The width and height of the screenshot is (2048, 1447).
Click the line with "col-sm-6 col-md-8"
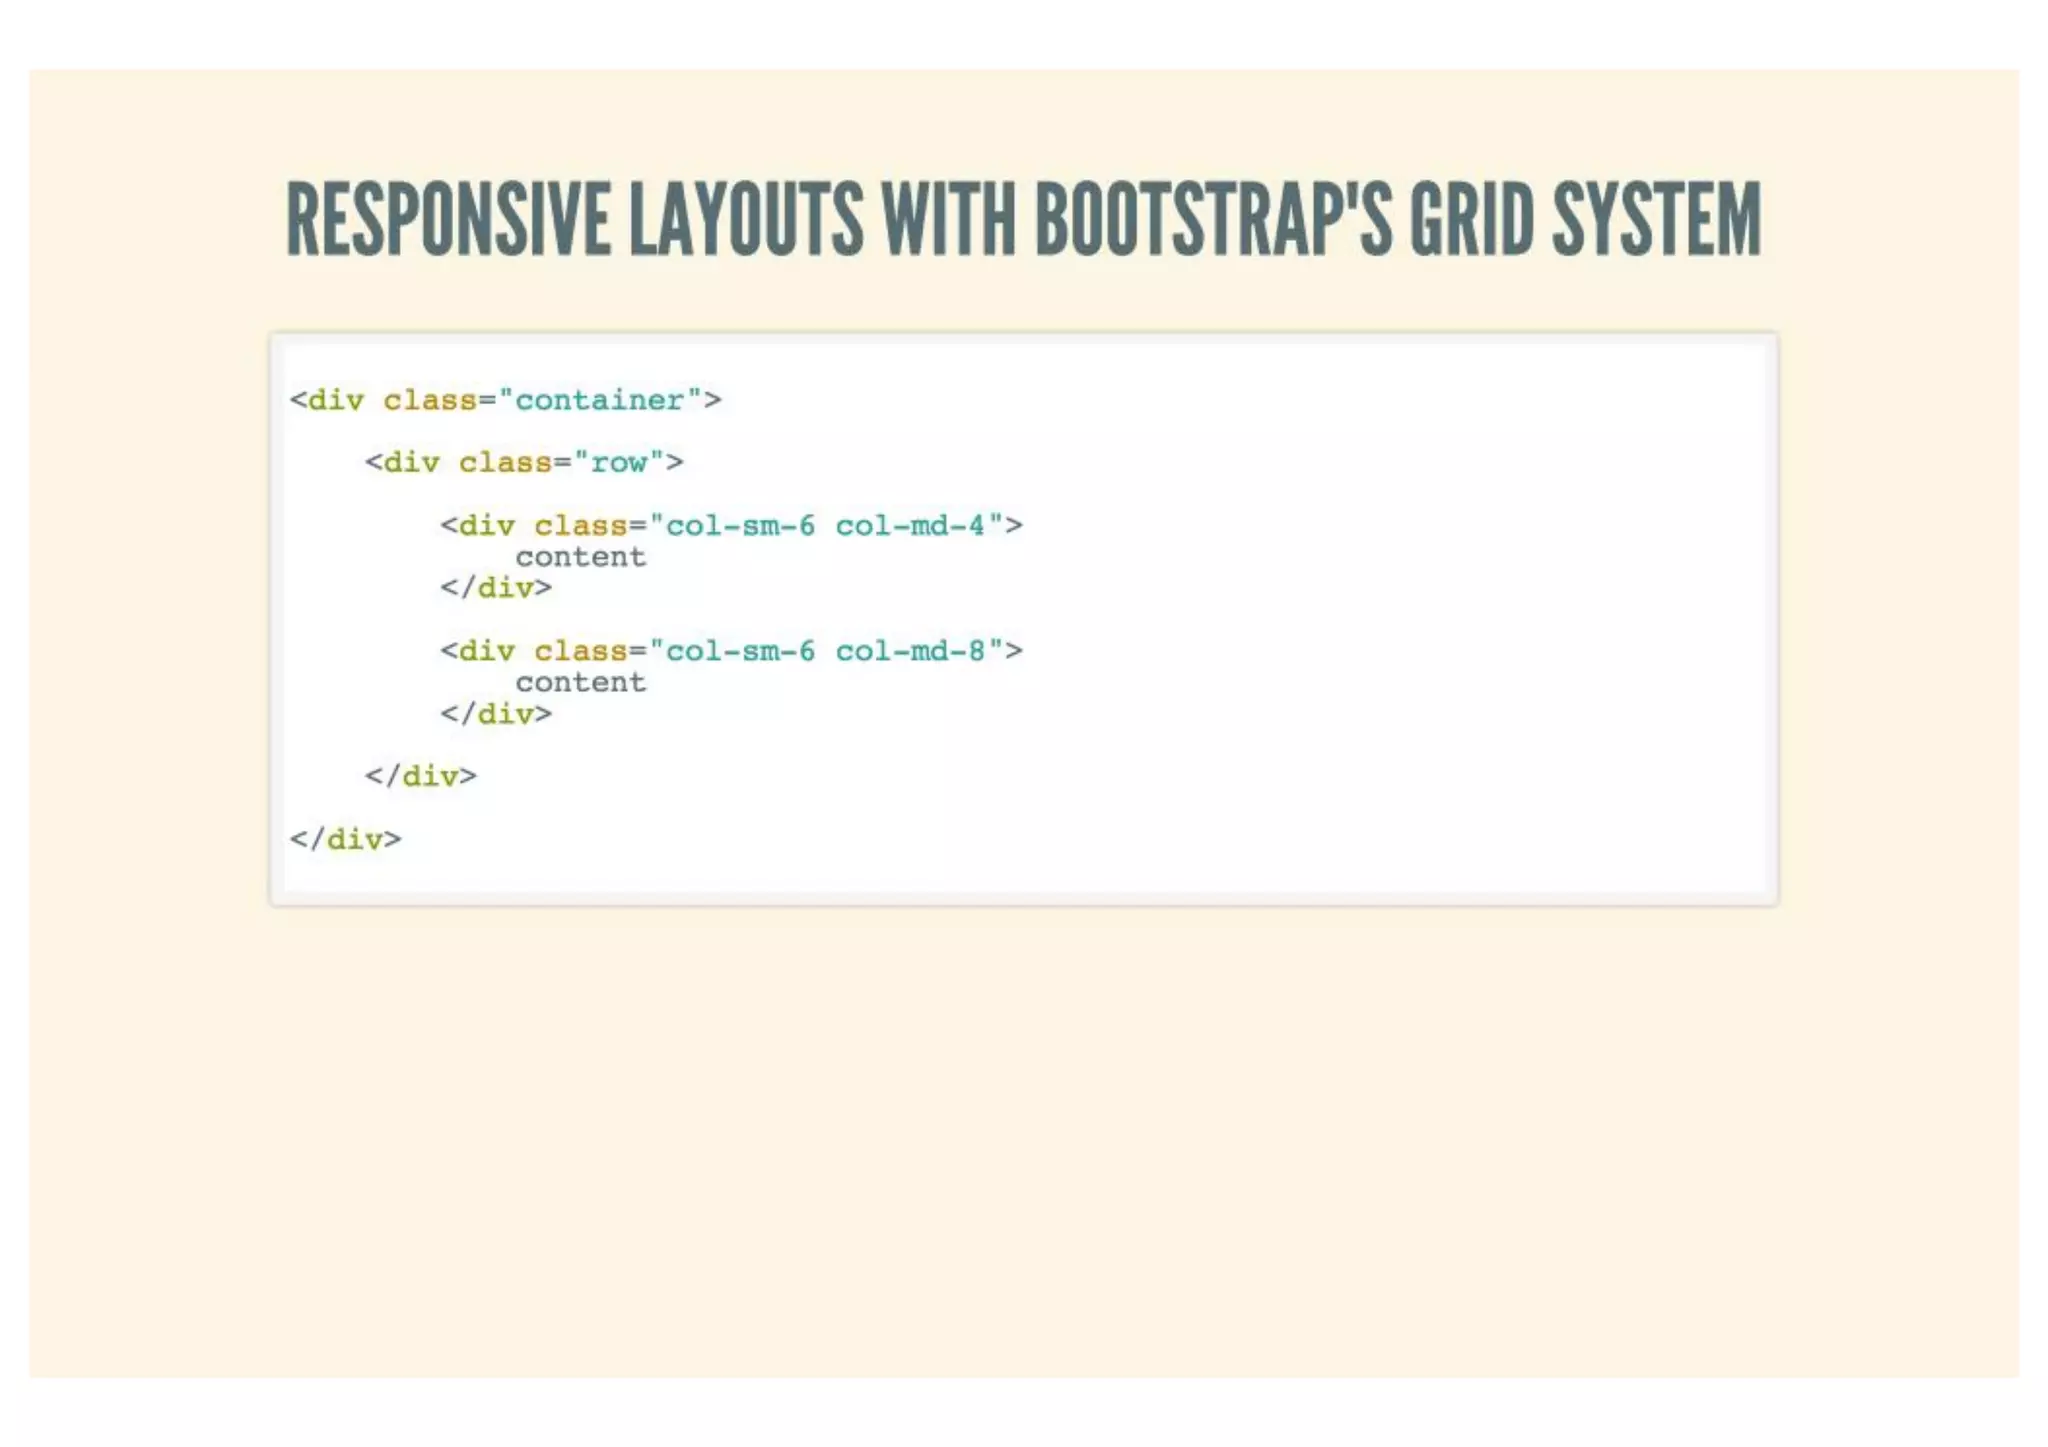click(732, 651)
